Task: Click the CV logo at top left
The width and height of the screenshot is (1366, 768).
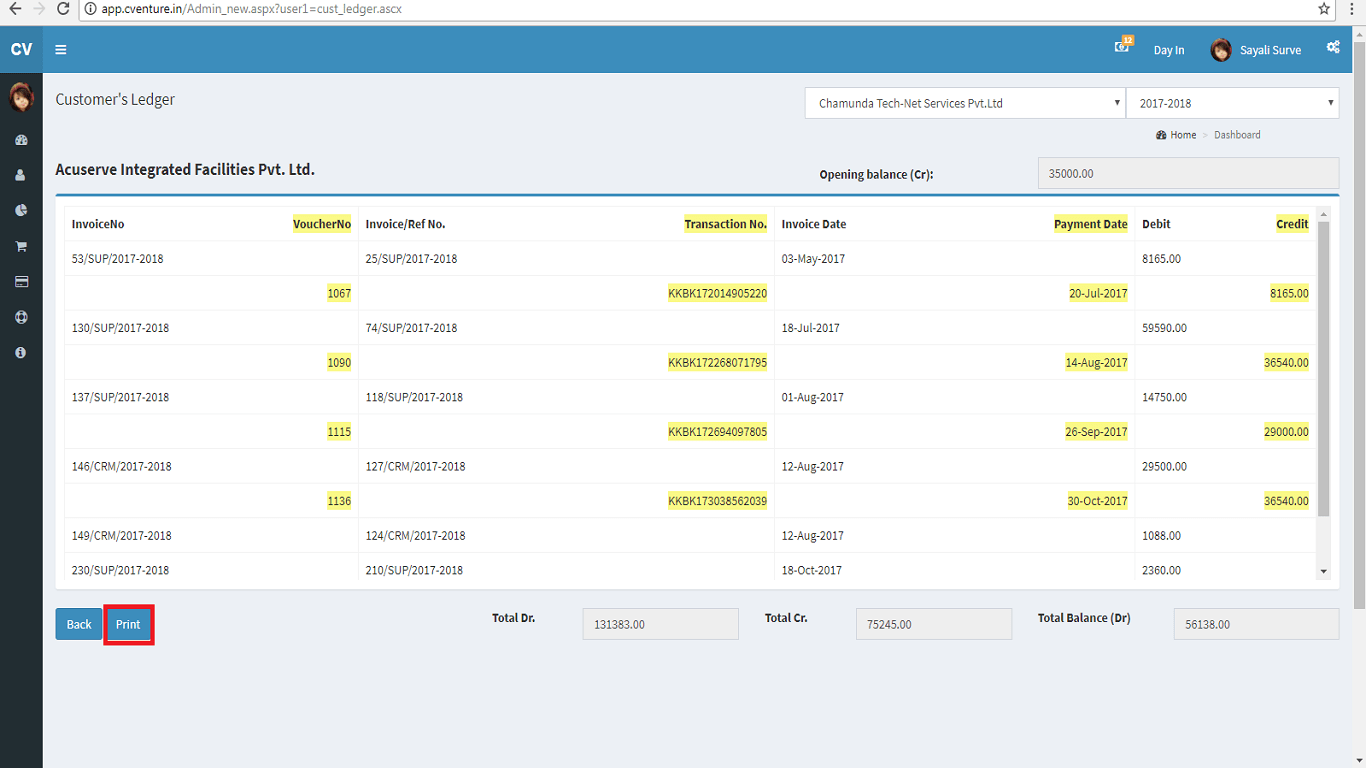Action: coord(21,49)
